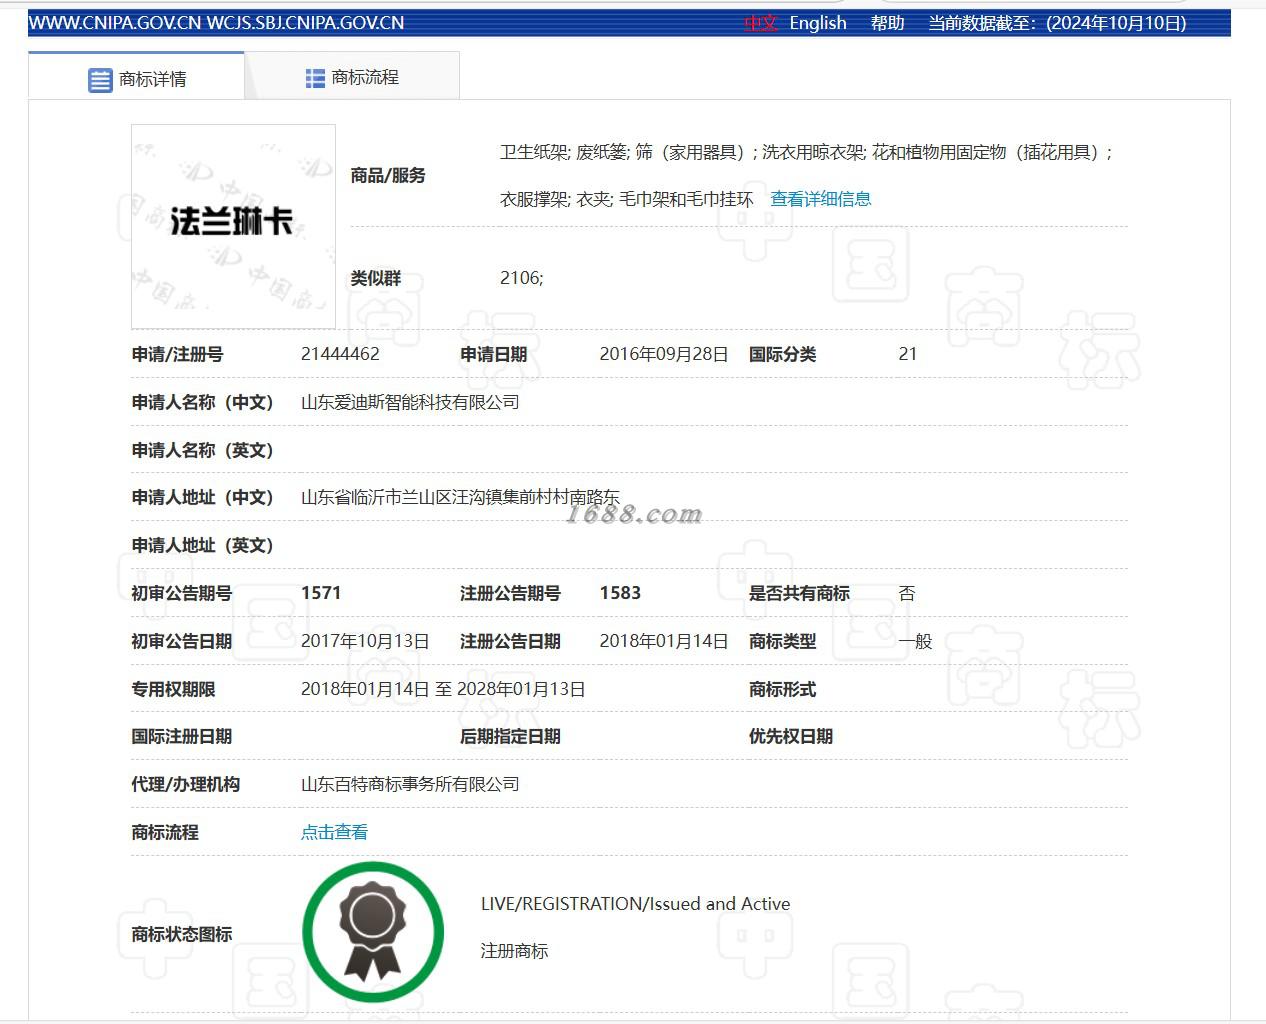Switch to the 商标流程 tab
1266x1024 pixels.
(x=352, y=76)
